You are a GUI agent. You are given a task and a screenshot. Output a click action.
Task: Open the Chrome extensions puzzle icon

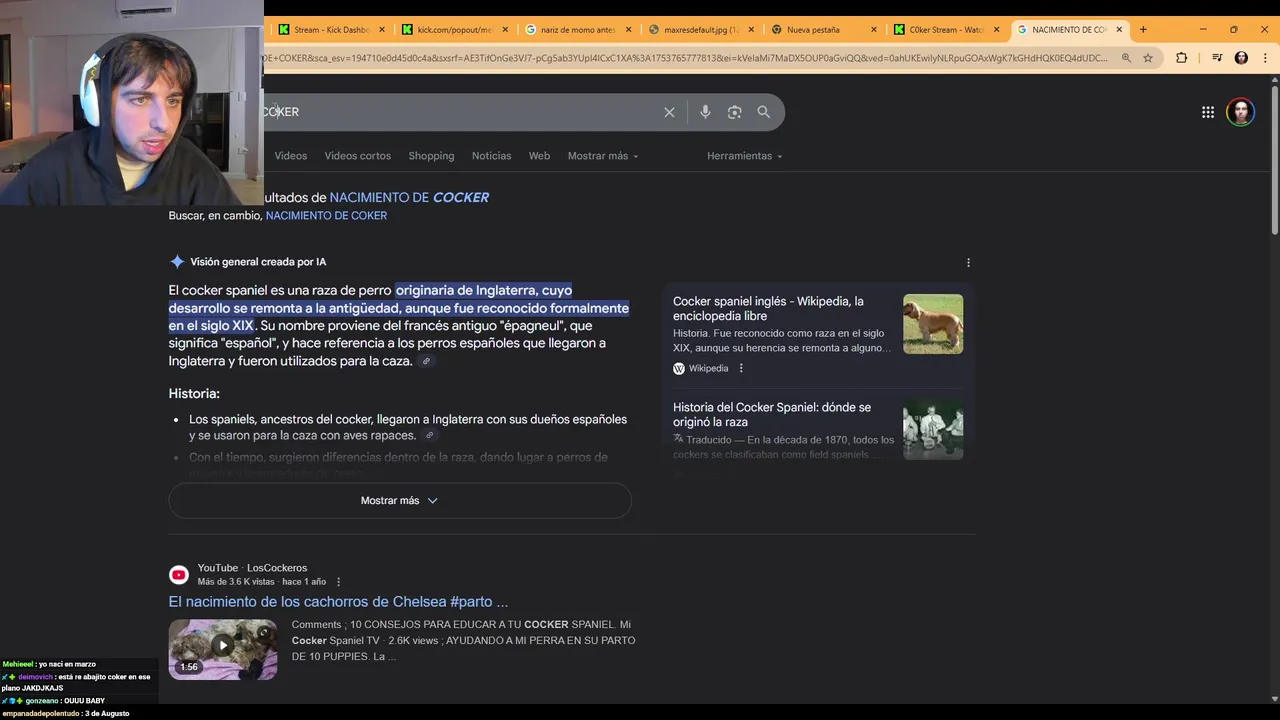coord(1181,58)
